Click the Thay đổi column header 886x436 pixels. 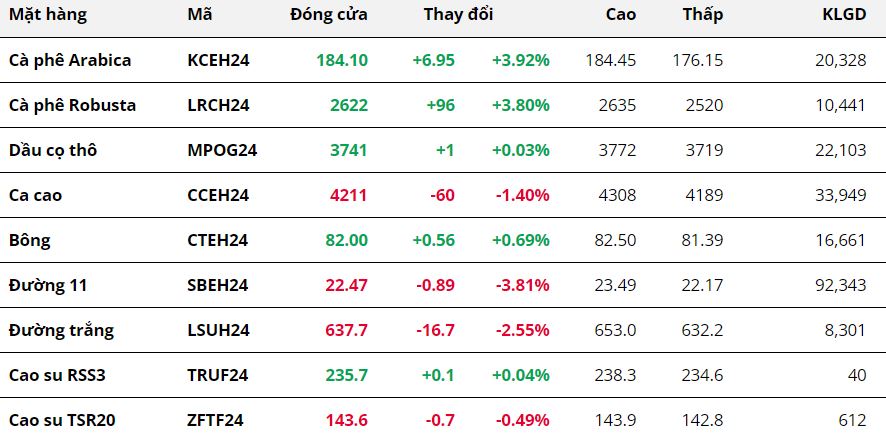pyautogui.click(x=458, y=15)
